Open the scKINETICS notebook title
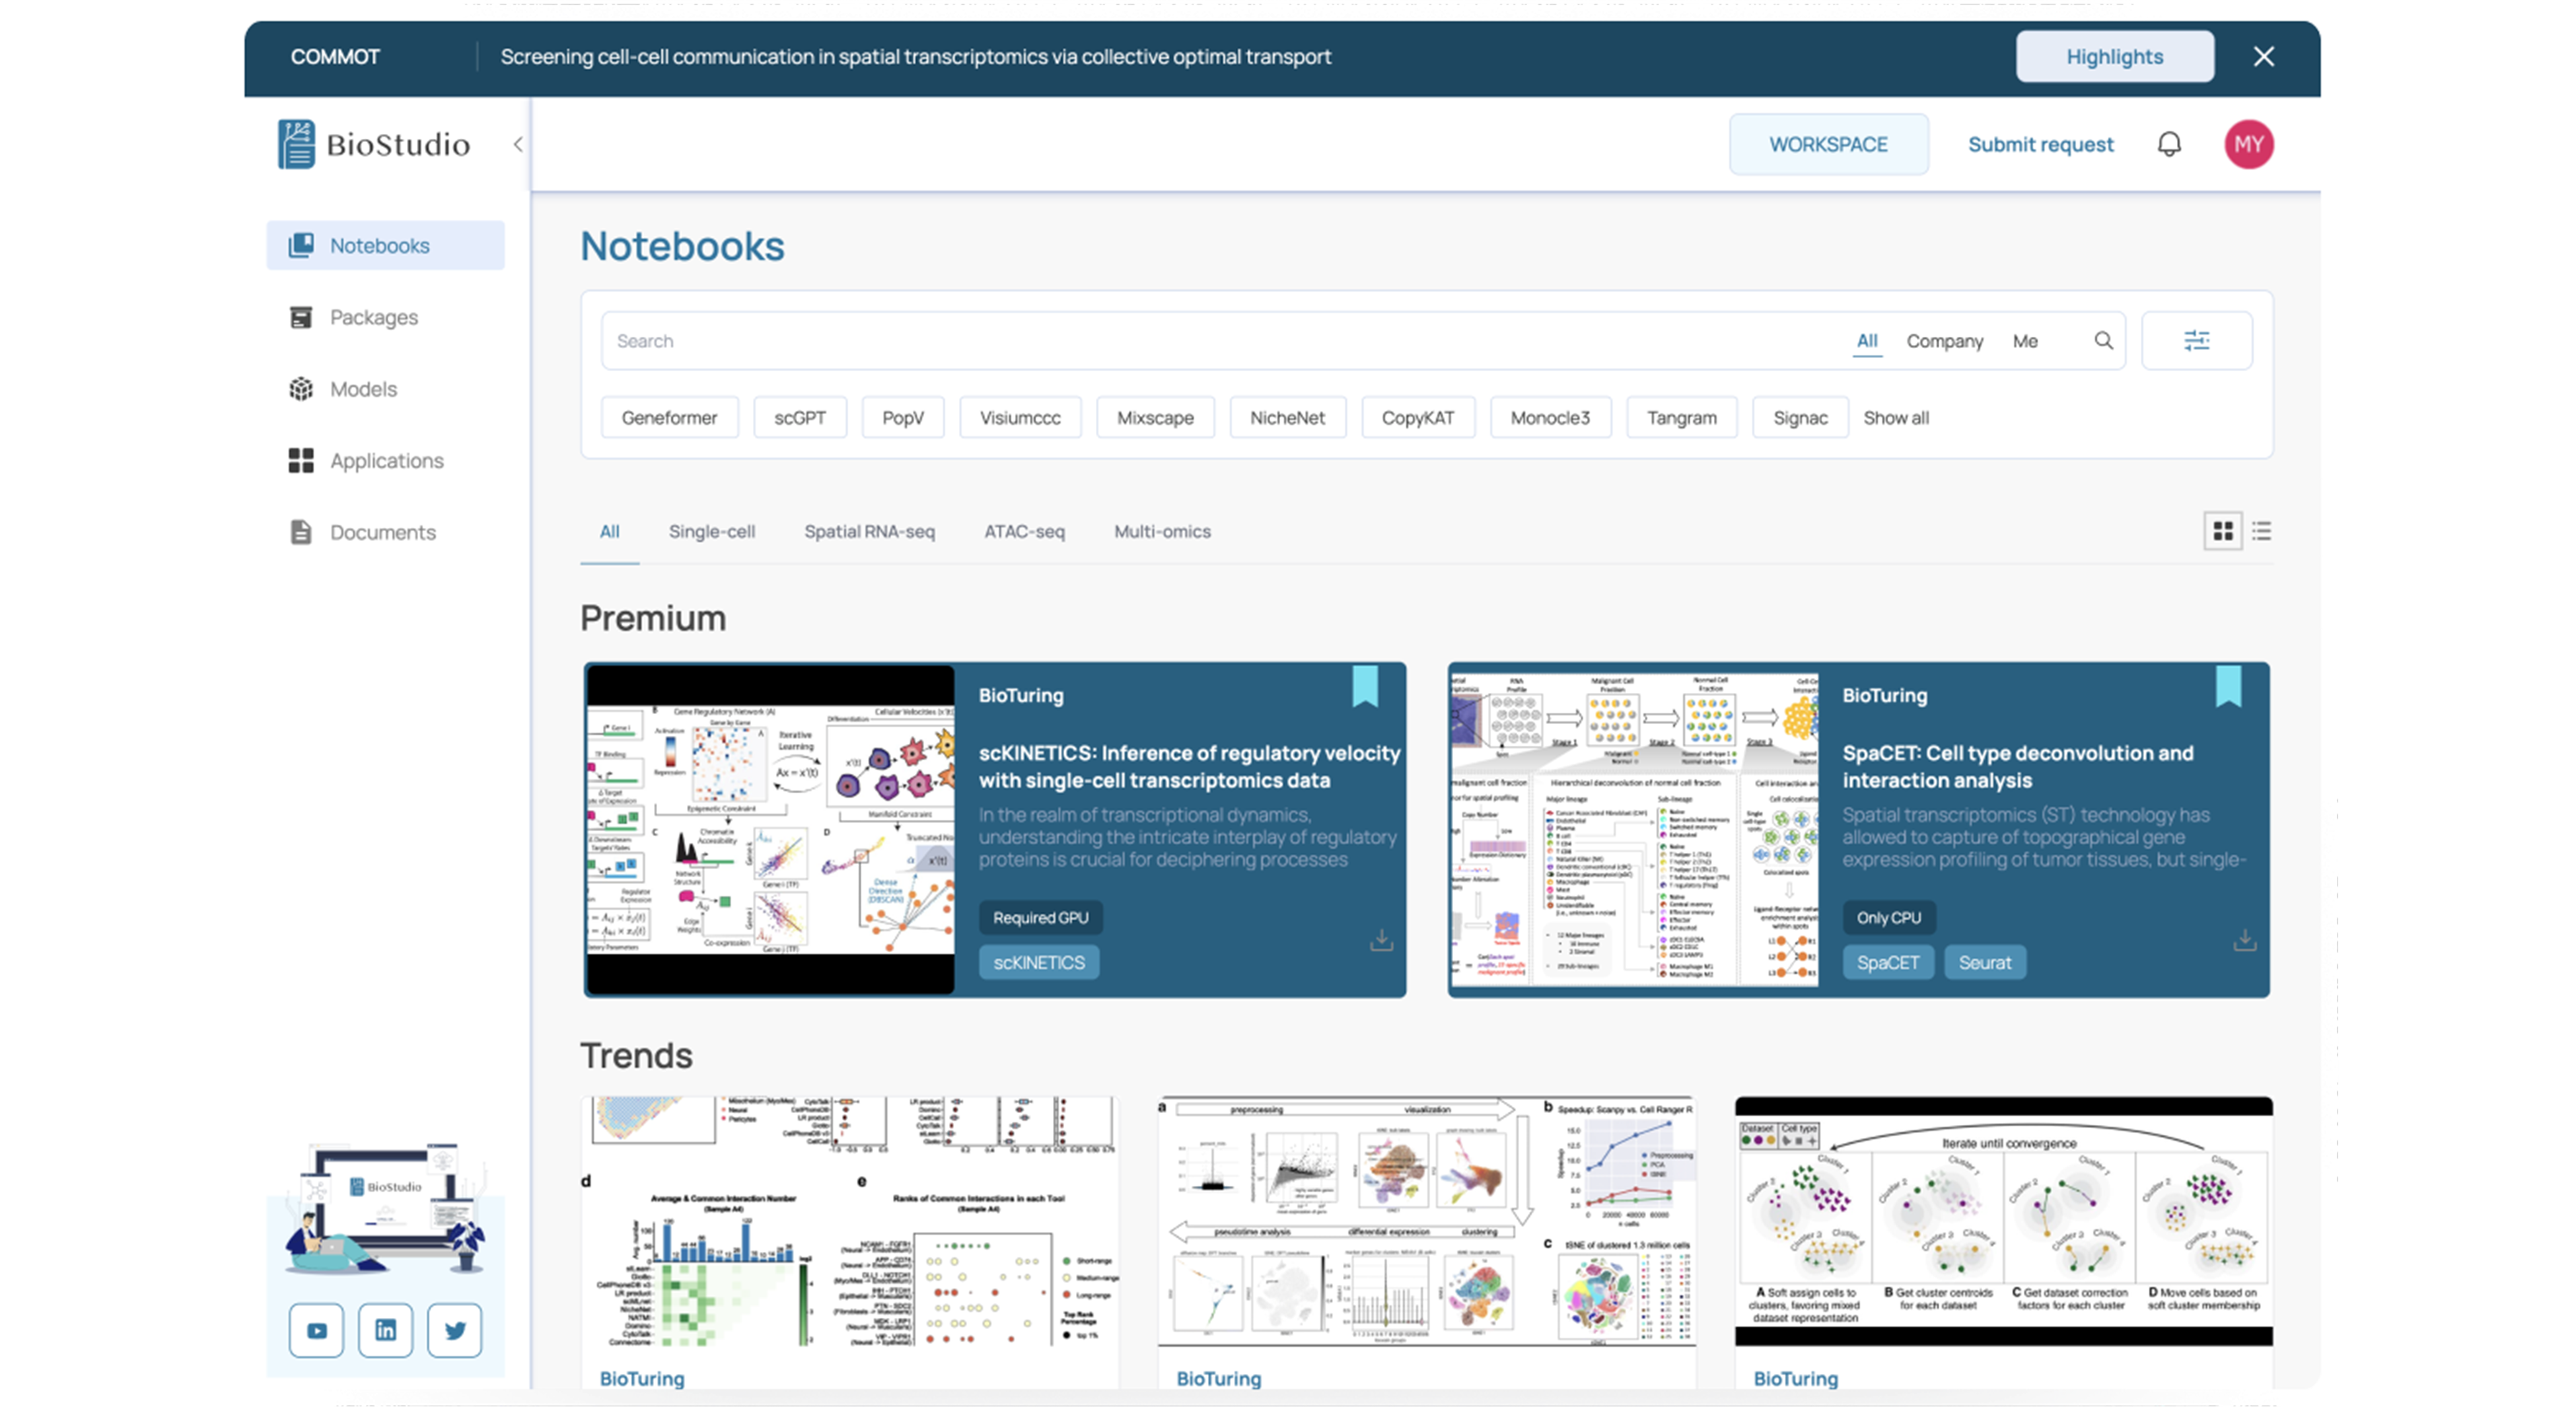The height and width of the screenshot is (1407, 2576). point(1188,766)
